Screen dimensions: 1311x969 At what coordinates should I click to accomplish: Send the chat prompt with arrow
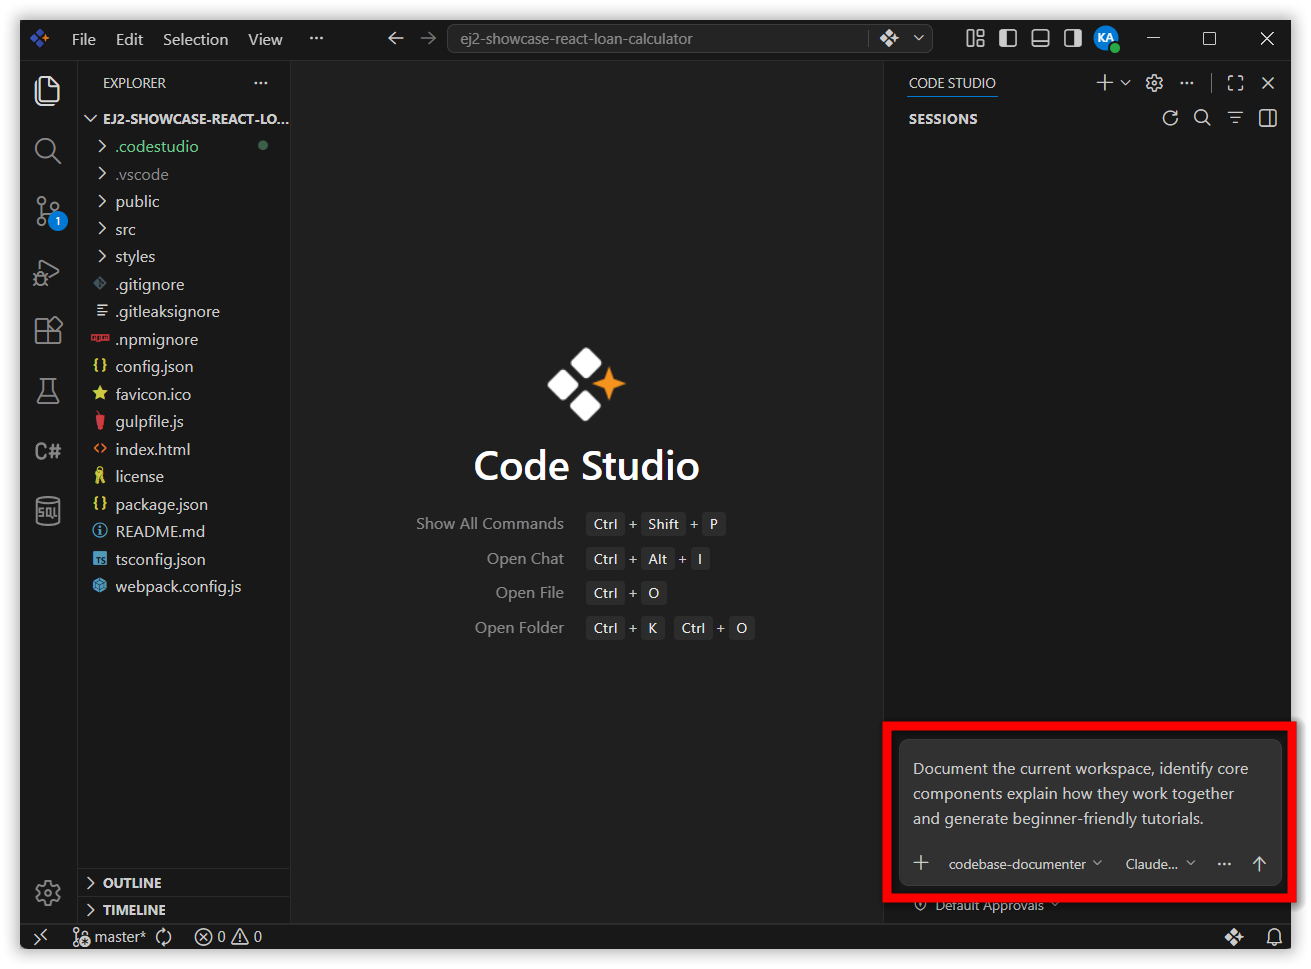(1259, 864)
